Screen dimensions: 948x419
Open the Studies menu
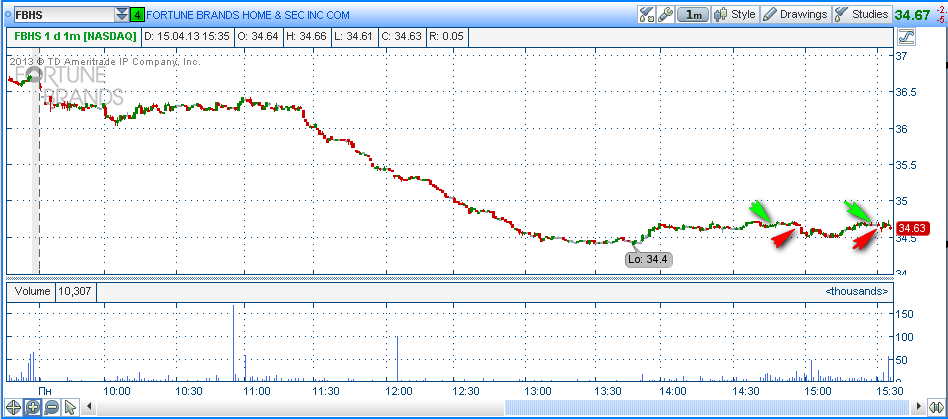pyautogui.click(x=862, y=15)
